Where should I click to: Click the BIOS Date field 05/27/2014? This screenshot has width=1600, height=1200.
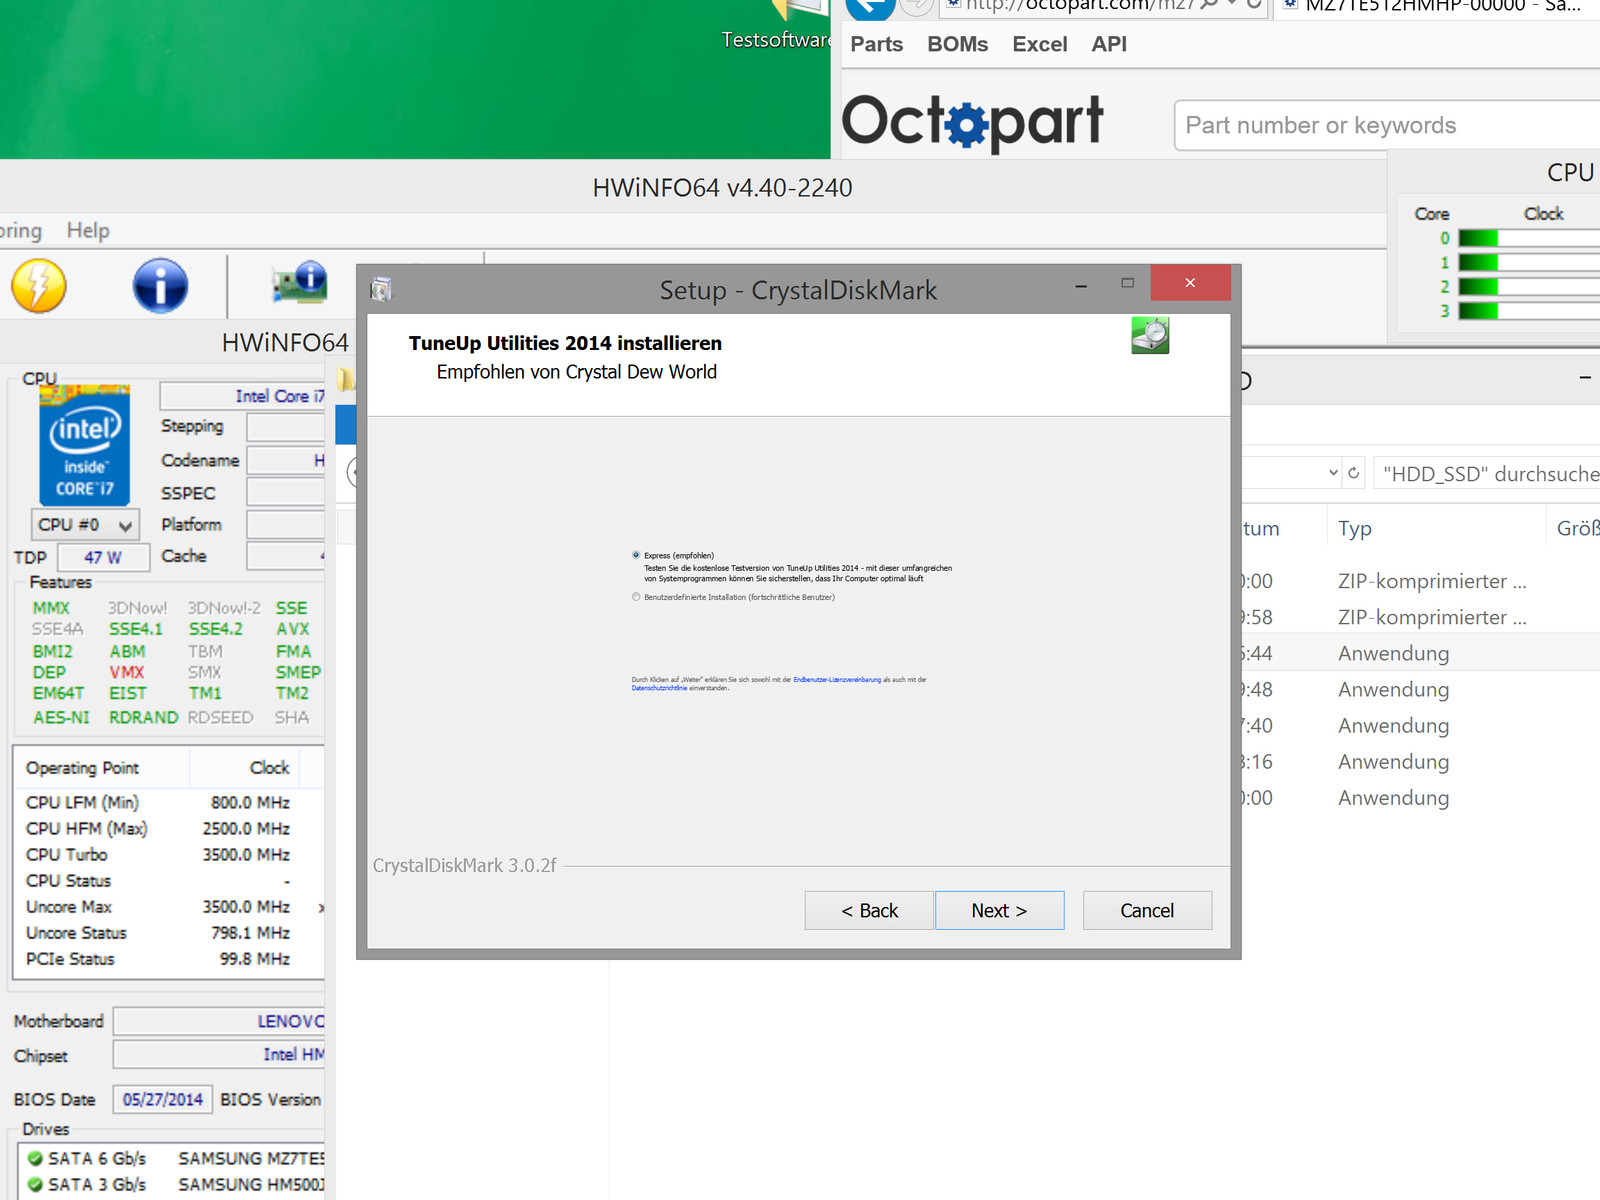(x=162, y=1099)
